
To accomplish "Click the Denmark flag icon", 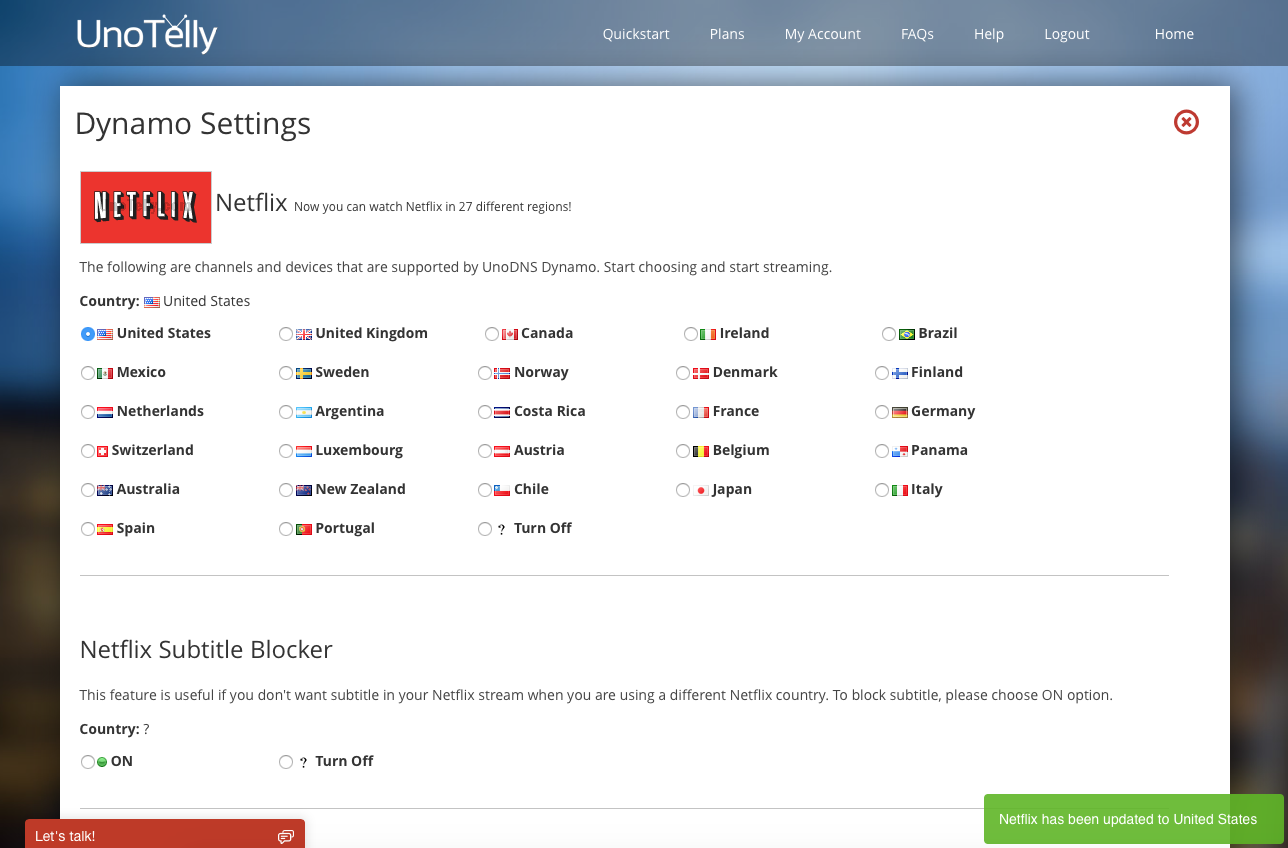I will coord(701,373).
